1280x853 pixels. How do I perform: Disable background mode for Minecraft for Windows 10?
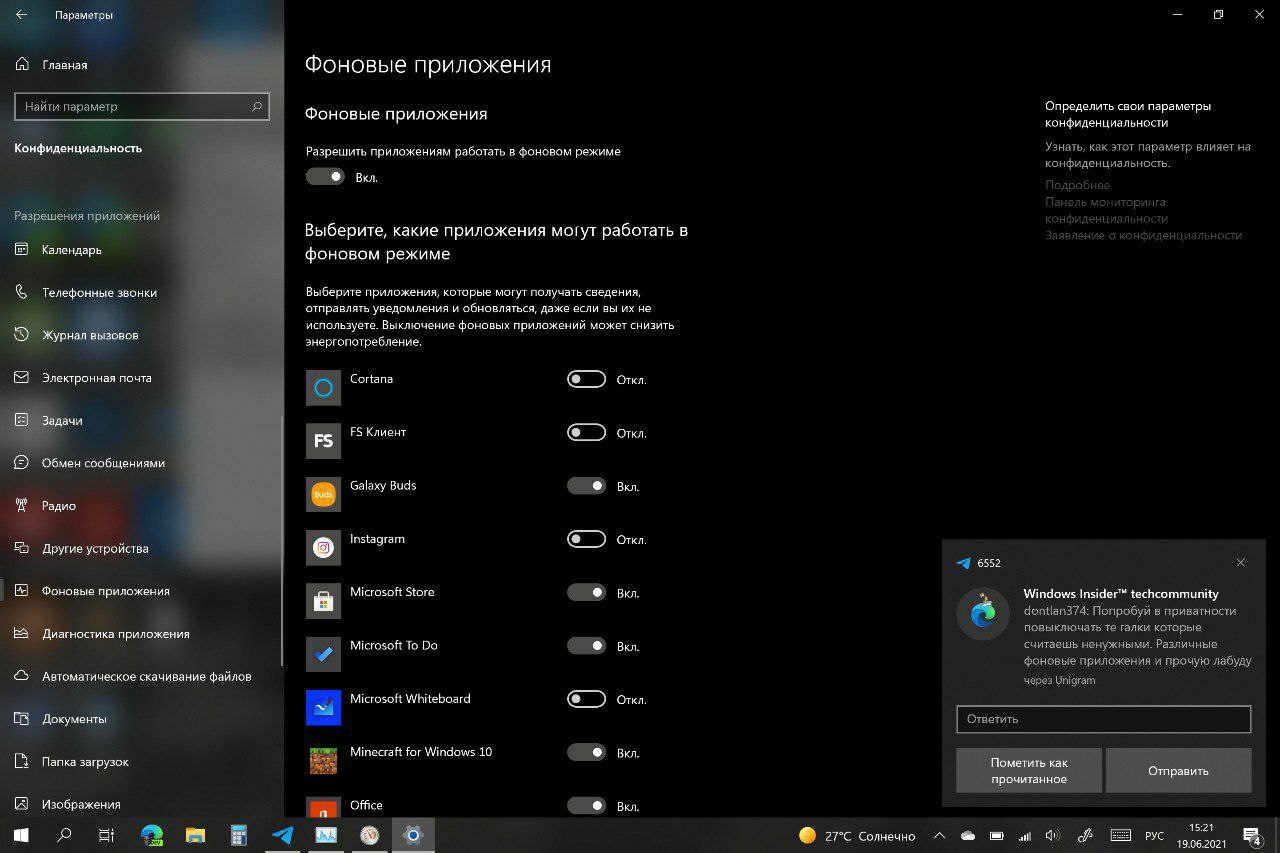click(x=586, y=752)
